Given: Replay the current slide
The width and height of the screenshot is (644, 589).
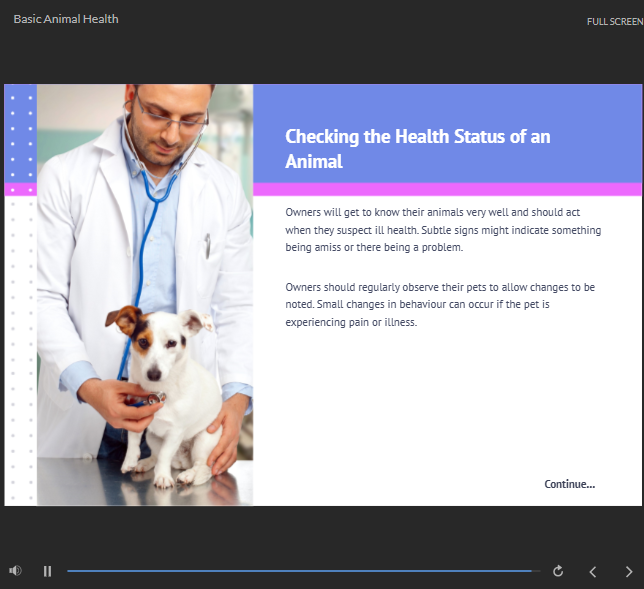Looking at the screenshot, I should coord(558,571).
